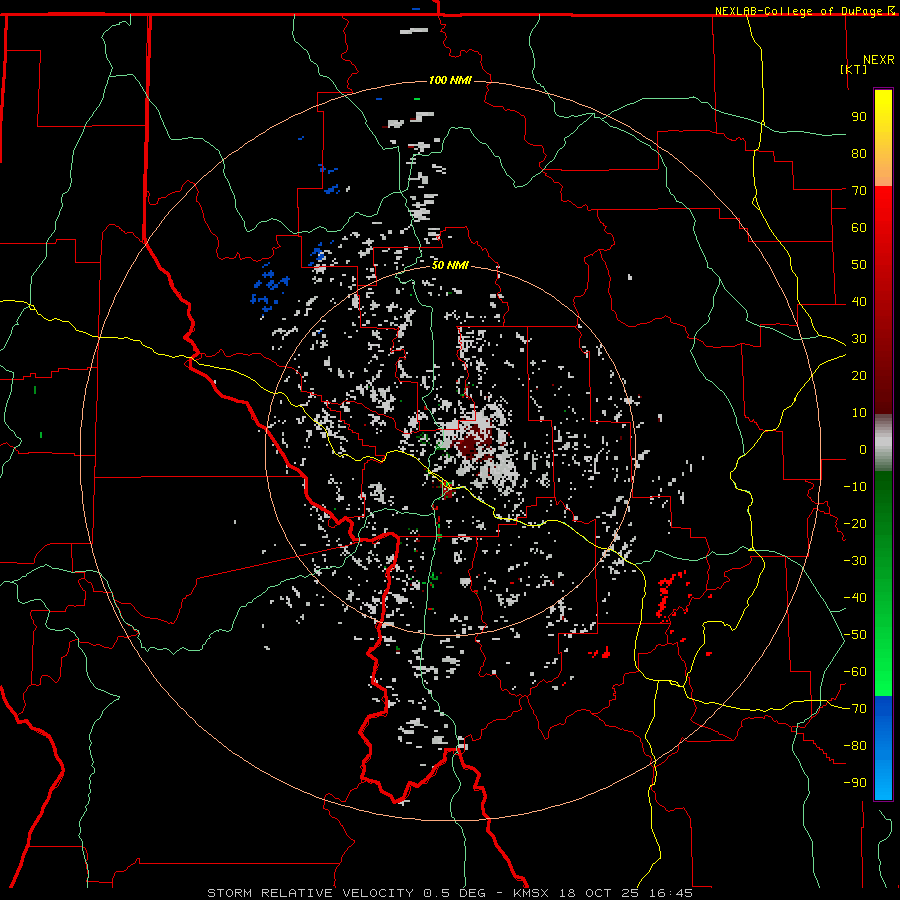Click the NEXR label above color bar
Viewport: 900px width, 900px height.
[x=878, y=59]
